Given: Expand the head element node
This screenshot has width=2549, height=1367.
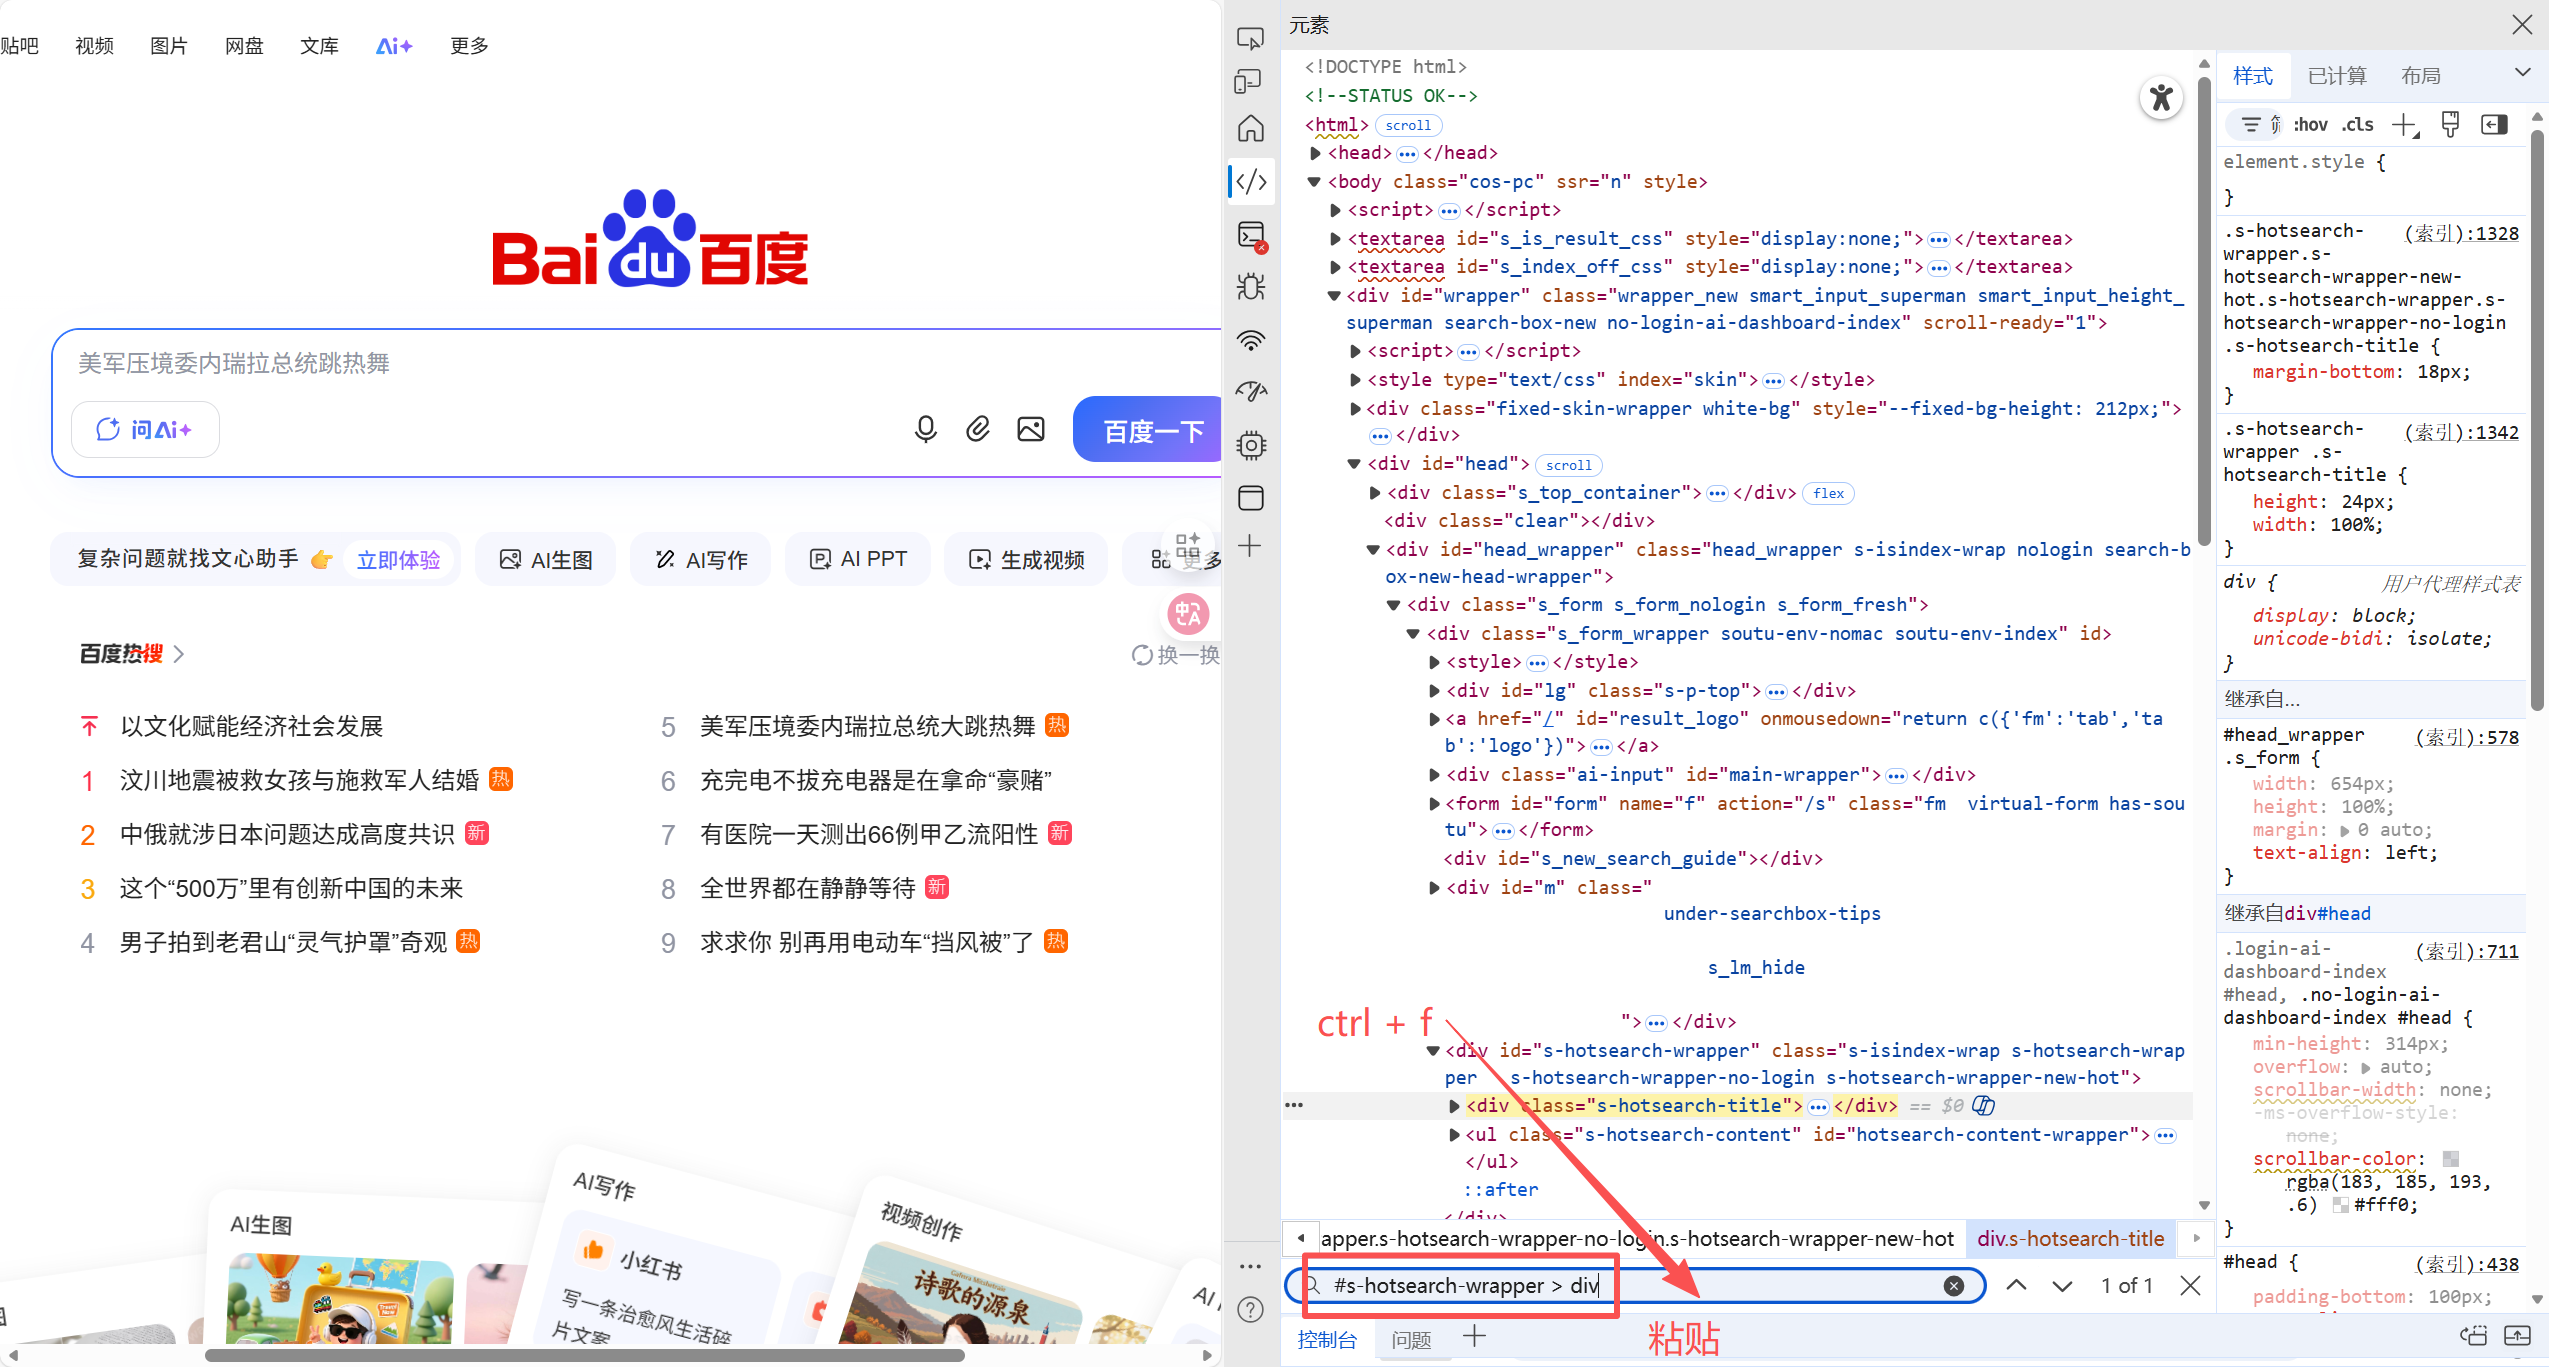Looking at the screenshot, I should click(x=1316, y=153).
